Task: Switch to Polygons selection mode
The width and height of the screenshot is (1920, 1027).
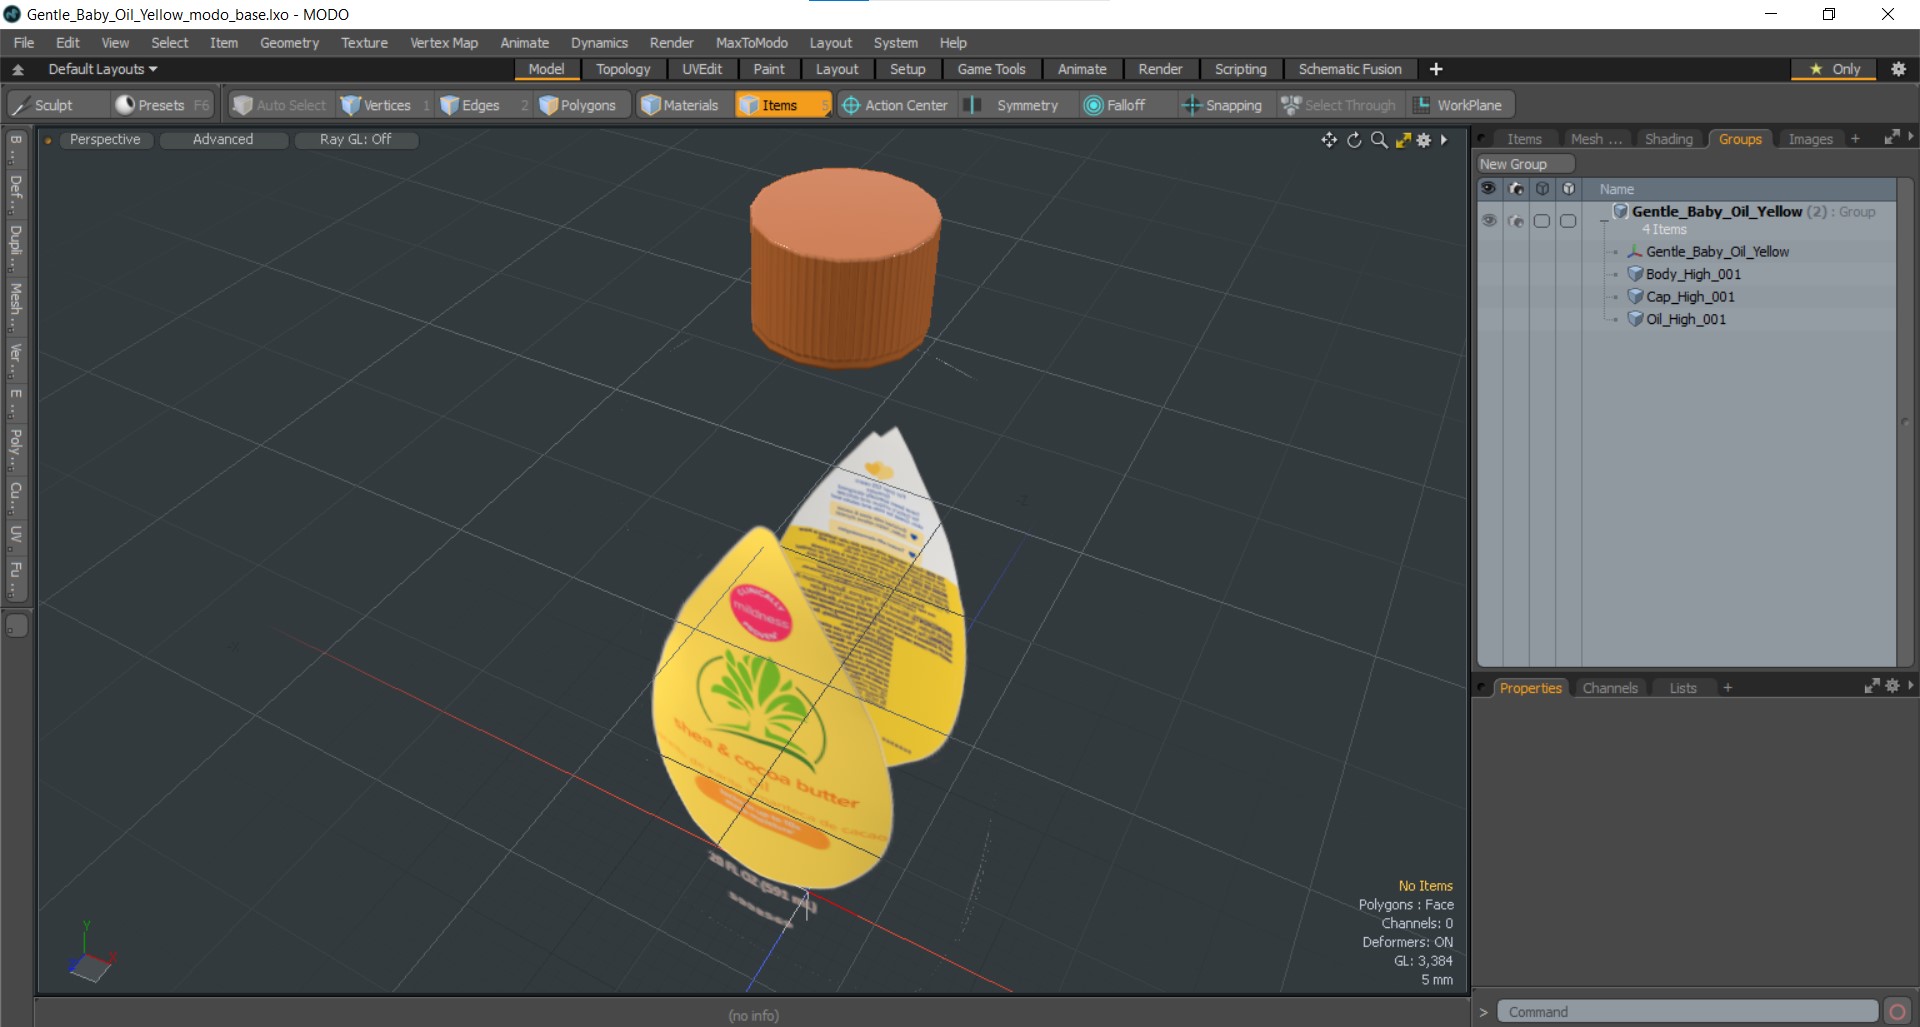Action: 580,105
